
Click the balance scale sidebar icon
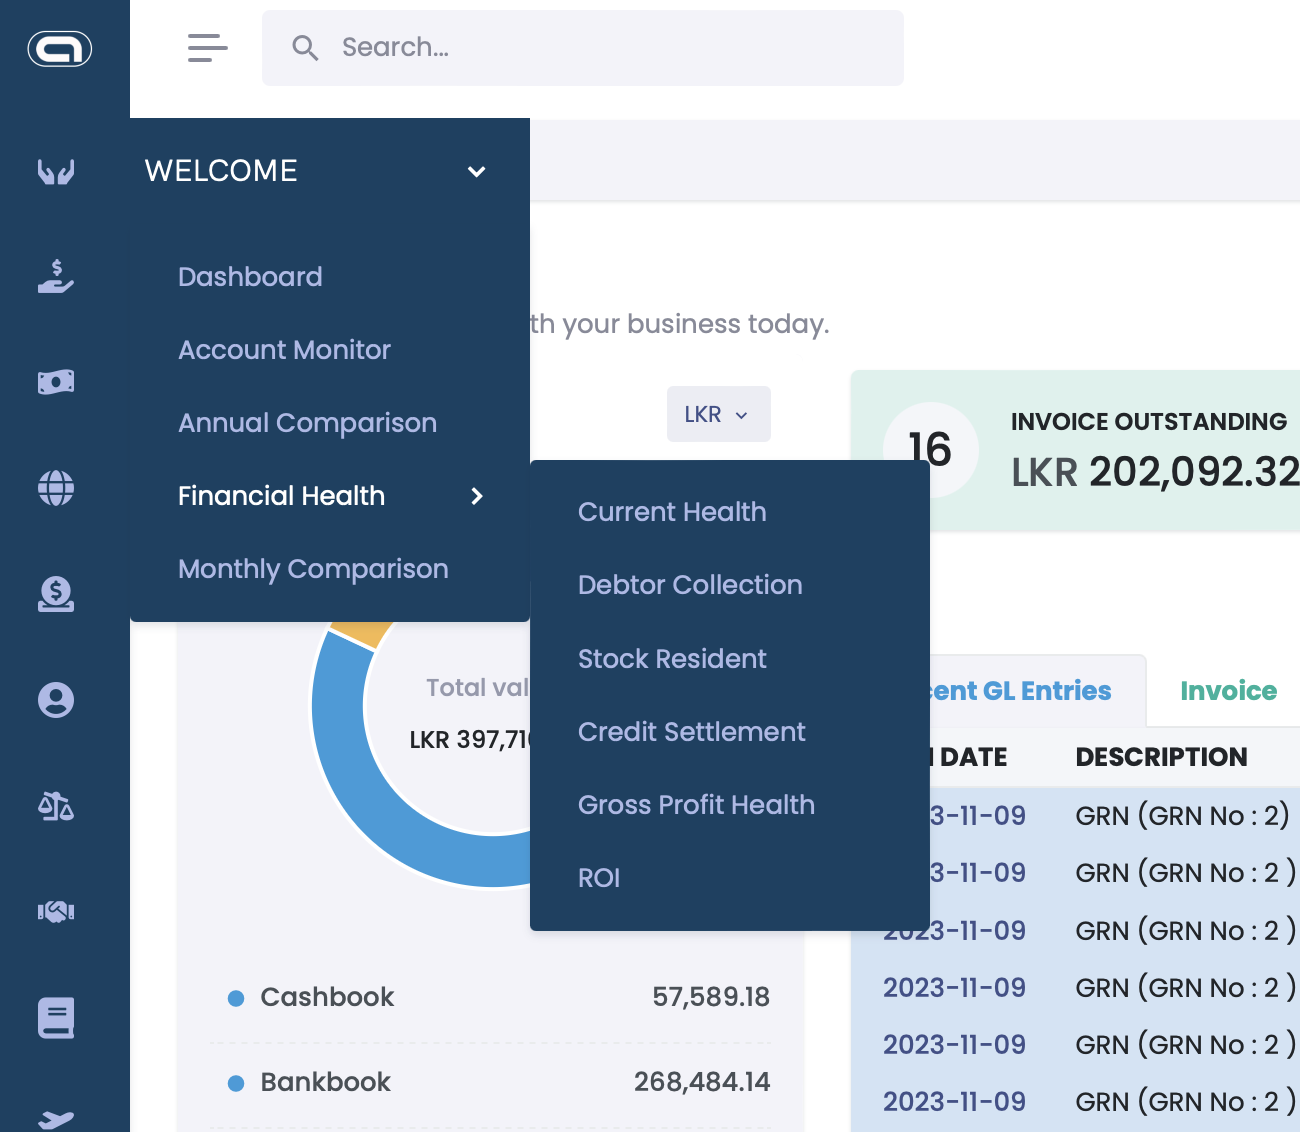(56, 806)
